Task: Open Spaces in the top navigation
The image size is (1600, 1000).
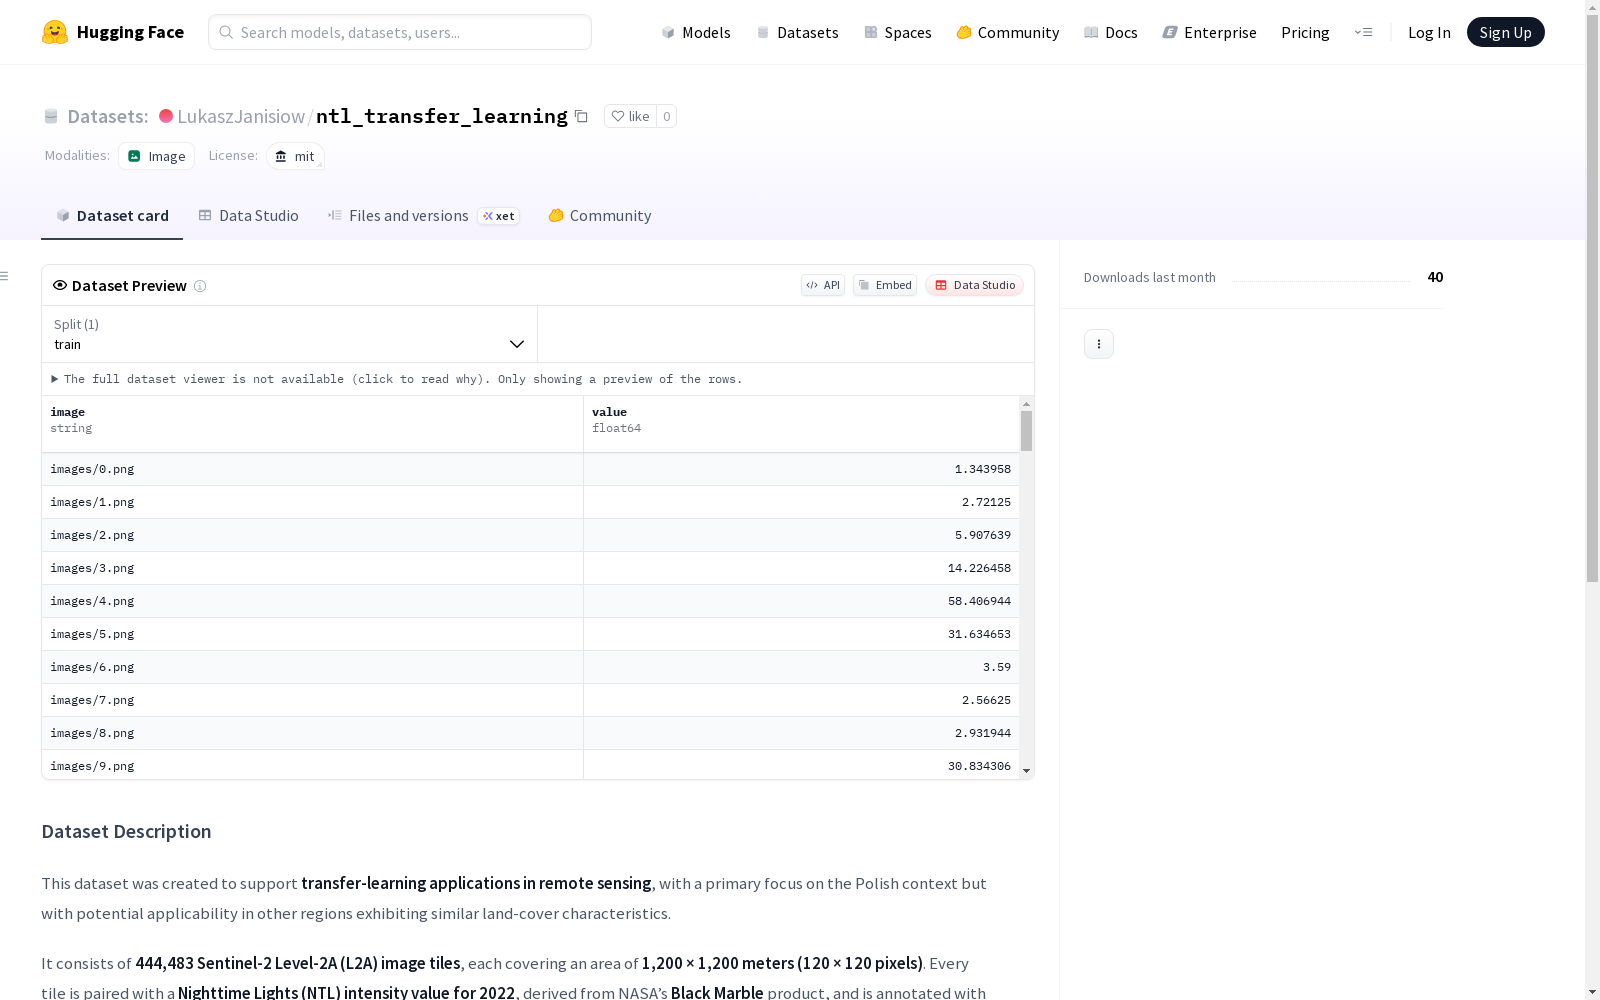Action: tap(898, 32)
